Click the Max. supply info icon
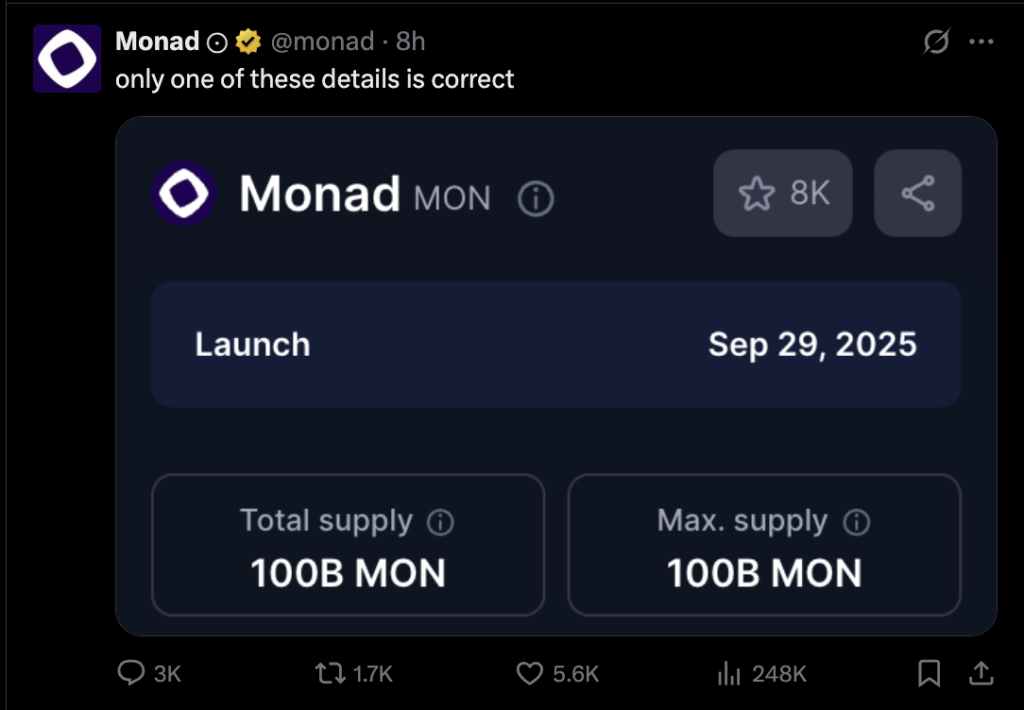The image size is (1024, 710). tap(856, 522)
